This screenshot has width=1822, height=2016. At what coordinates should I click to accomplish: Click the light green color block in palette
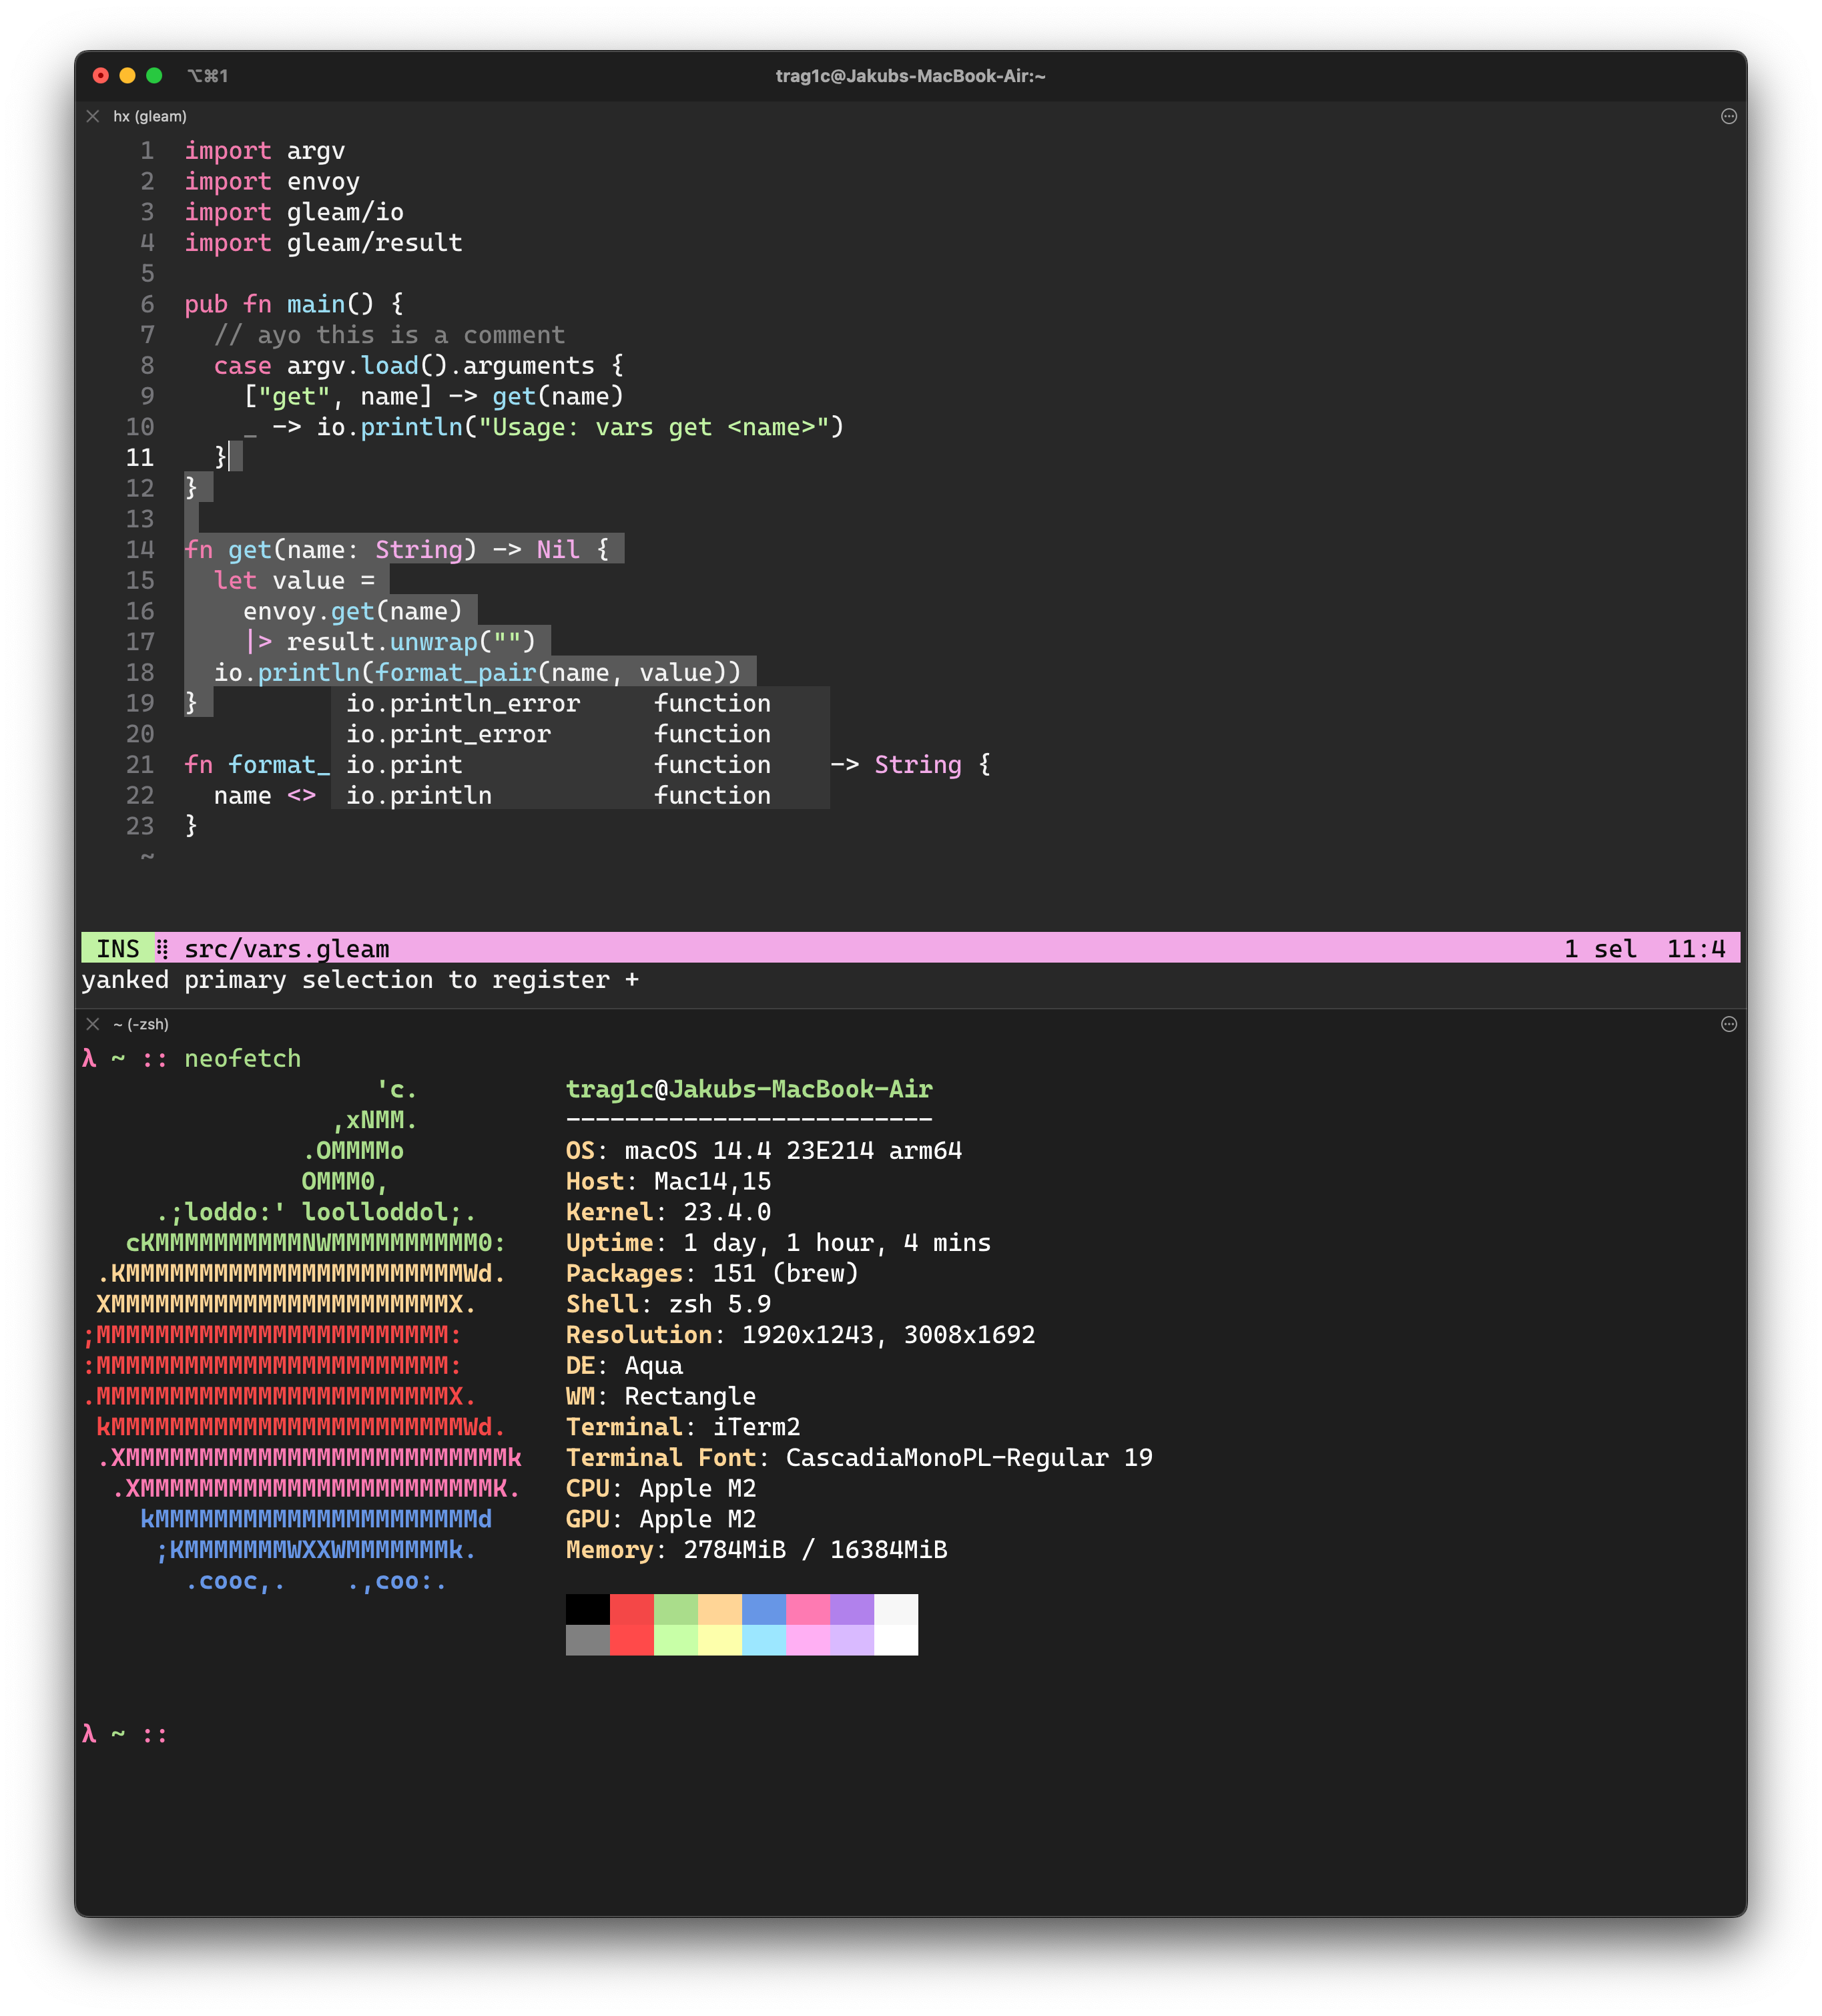click(x=676, y=1640)
